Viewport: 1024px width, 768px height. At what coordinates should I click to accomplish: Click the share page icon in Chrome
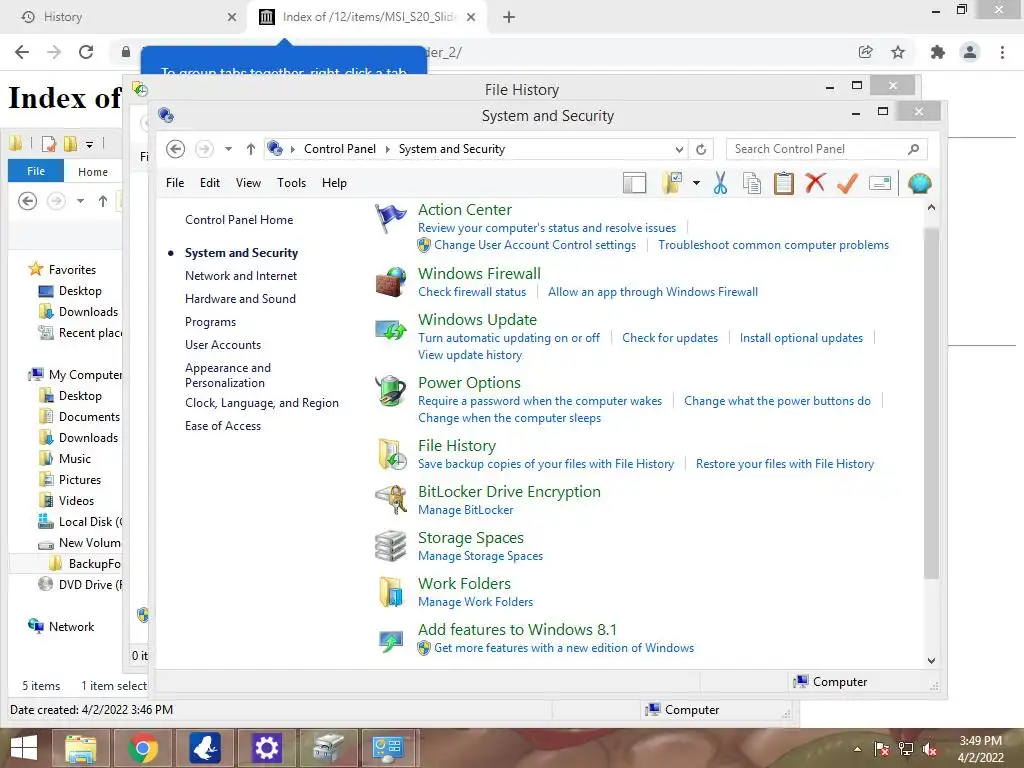click(x=866, y=52)
